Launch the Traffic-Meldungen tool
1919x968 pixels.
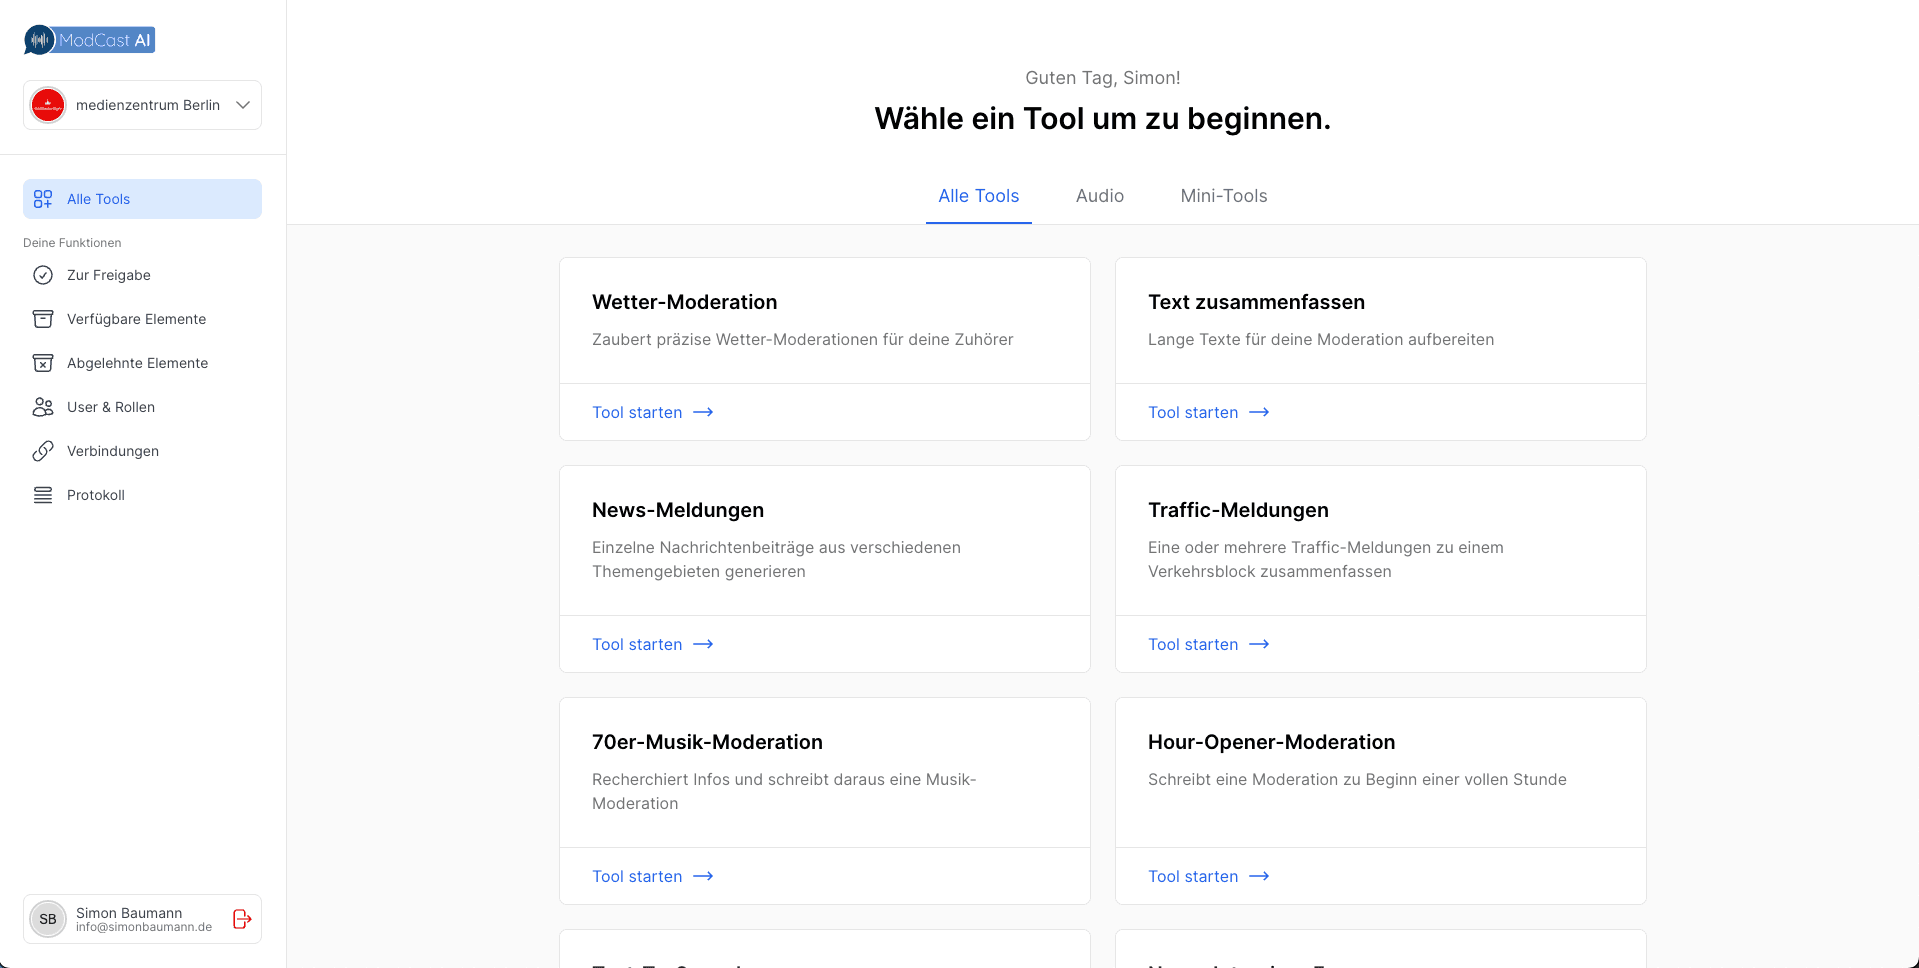click(1208, 644)
